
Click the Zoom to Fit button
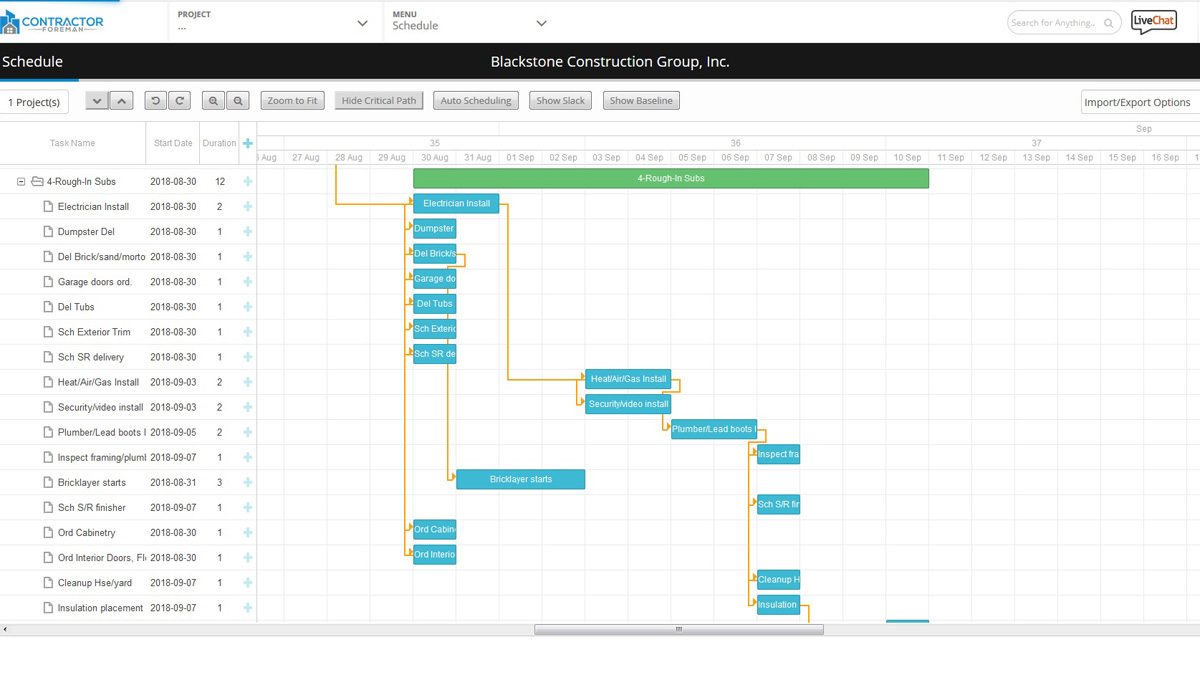(294, 100)
